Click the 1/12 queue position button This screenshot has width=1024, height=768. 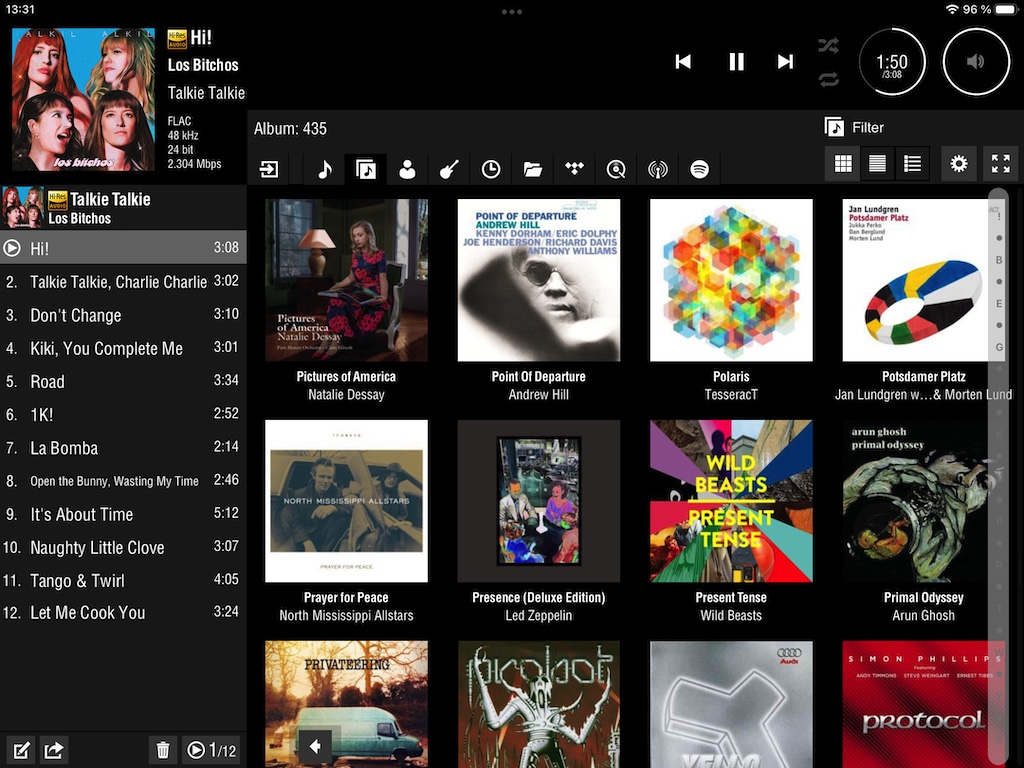pyautogui.click(x=211, y=750)
